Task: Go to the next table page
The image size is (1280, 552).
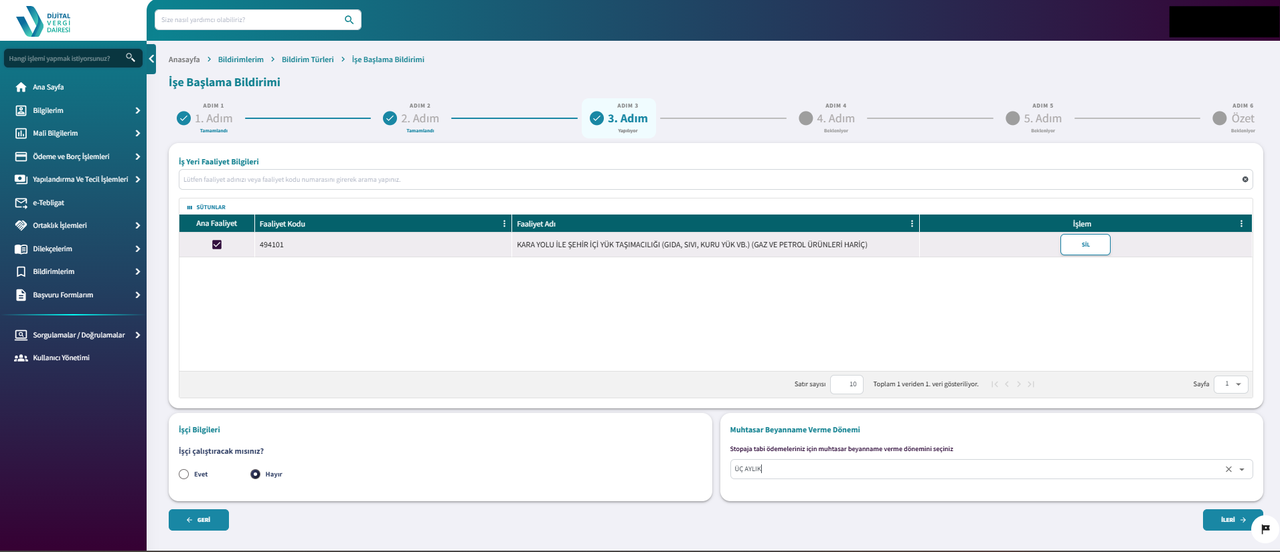Action: 1019,384
